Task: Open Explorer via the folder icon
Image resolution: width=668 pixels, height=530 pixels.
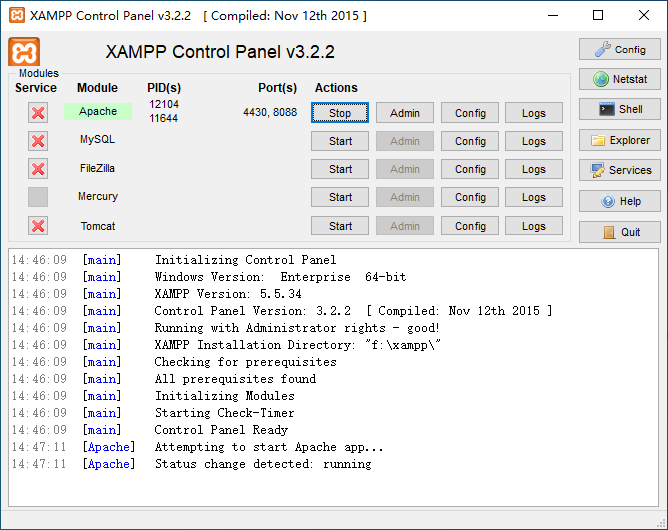Action: pyautogui.click(x=619, y=140)
